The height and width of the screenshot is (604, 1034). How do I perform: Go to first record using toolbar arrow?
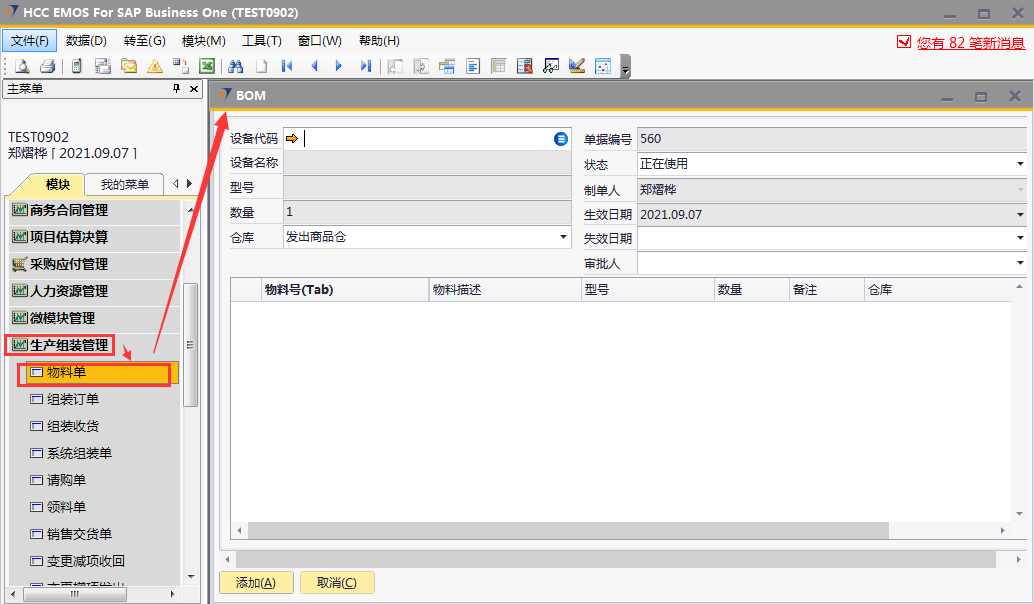pos(288,66)
